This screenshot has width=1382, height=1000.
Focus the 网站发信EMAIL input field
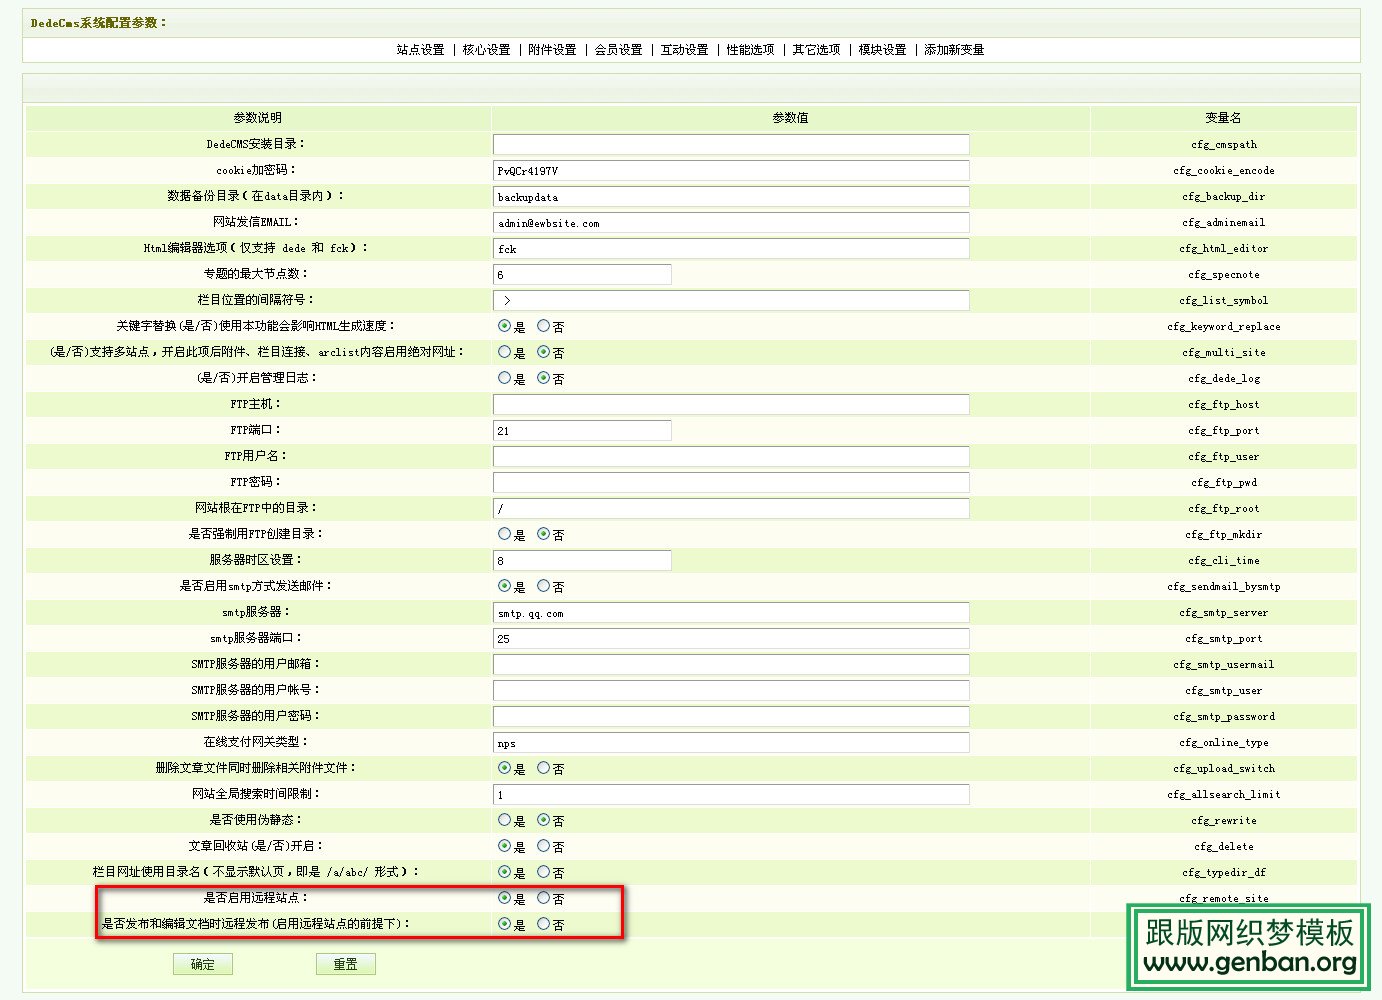coord(731,223)
